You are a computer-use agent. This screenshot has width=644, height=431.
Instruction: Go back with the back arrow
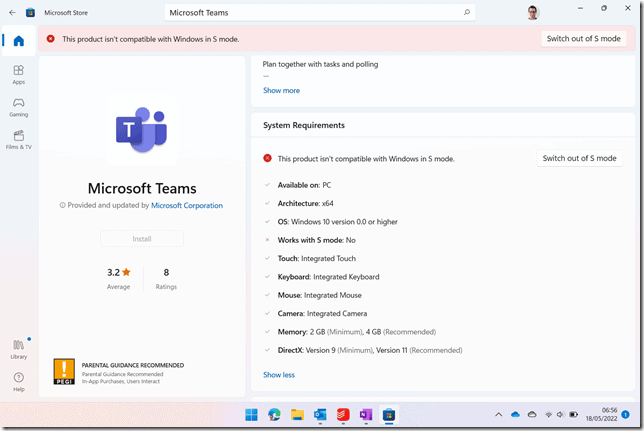click(x=12, y=13)
